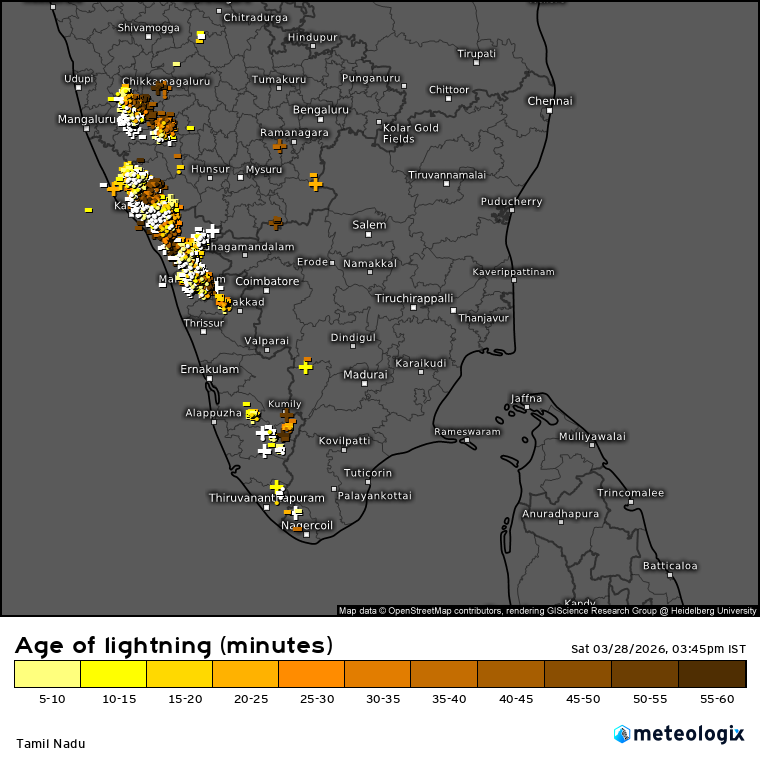Click the Coimbatore city label
This screenshot has width=760, height=760.
click(x=267, y=281)
